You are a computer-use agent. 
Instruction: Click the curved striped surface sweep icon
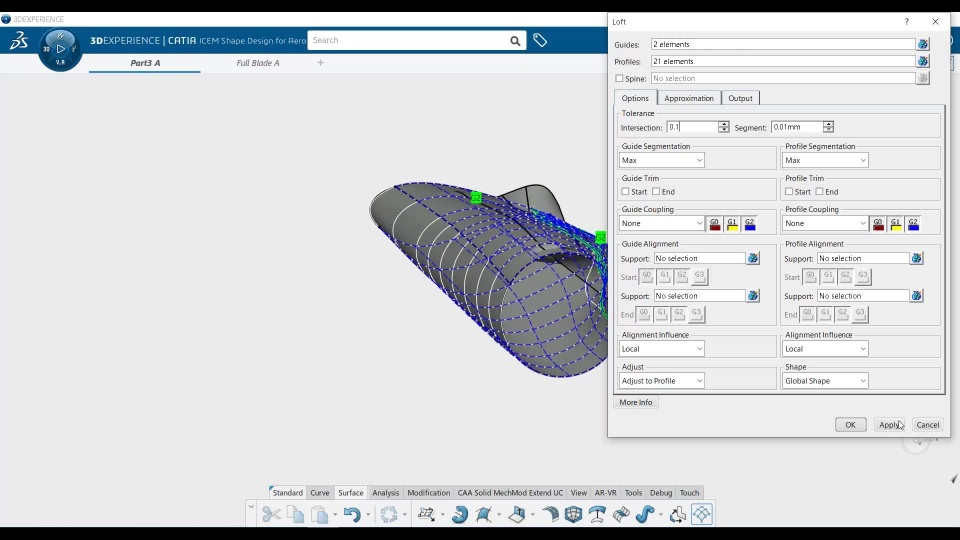pyautogui.click(x=550, y=514)
